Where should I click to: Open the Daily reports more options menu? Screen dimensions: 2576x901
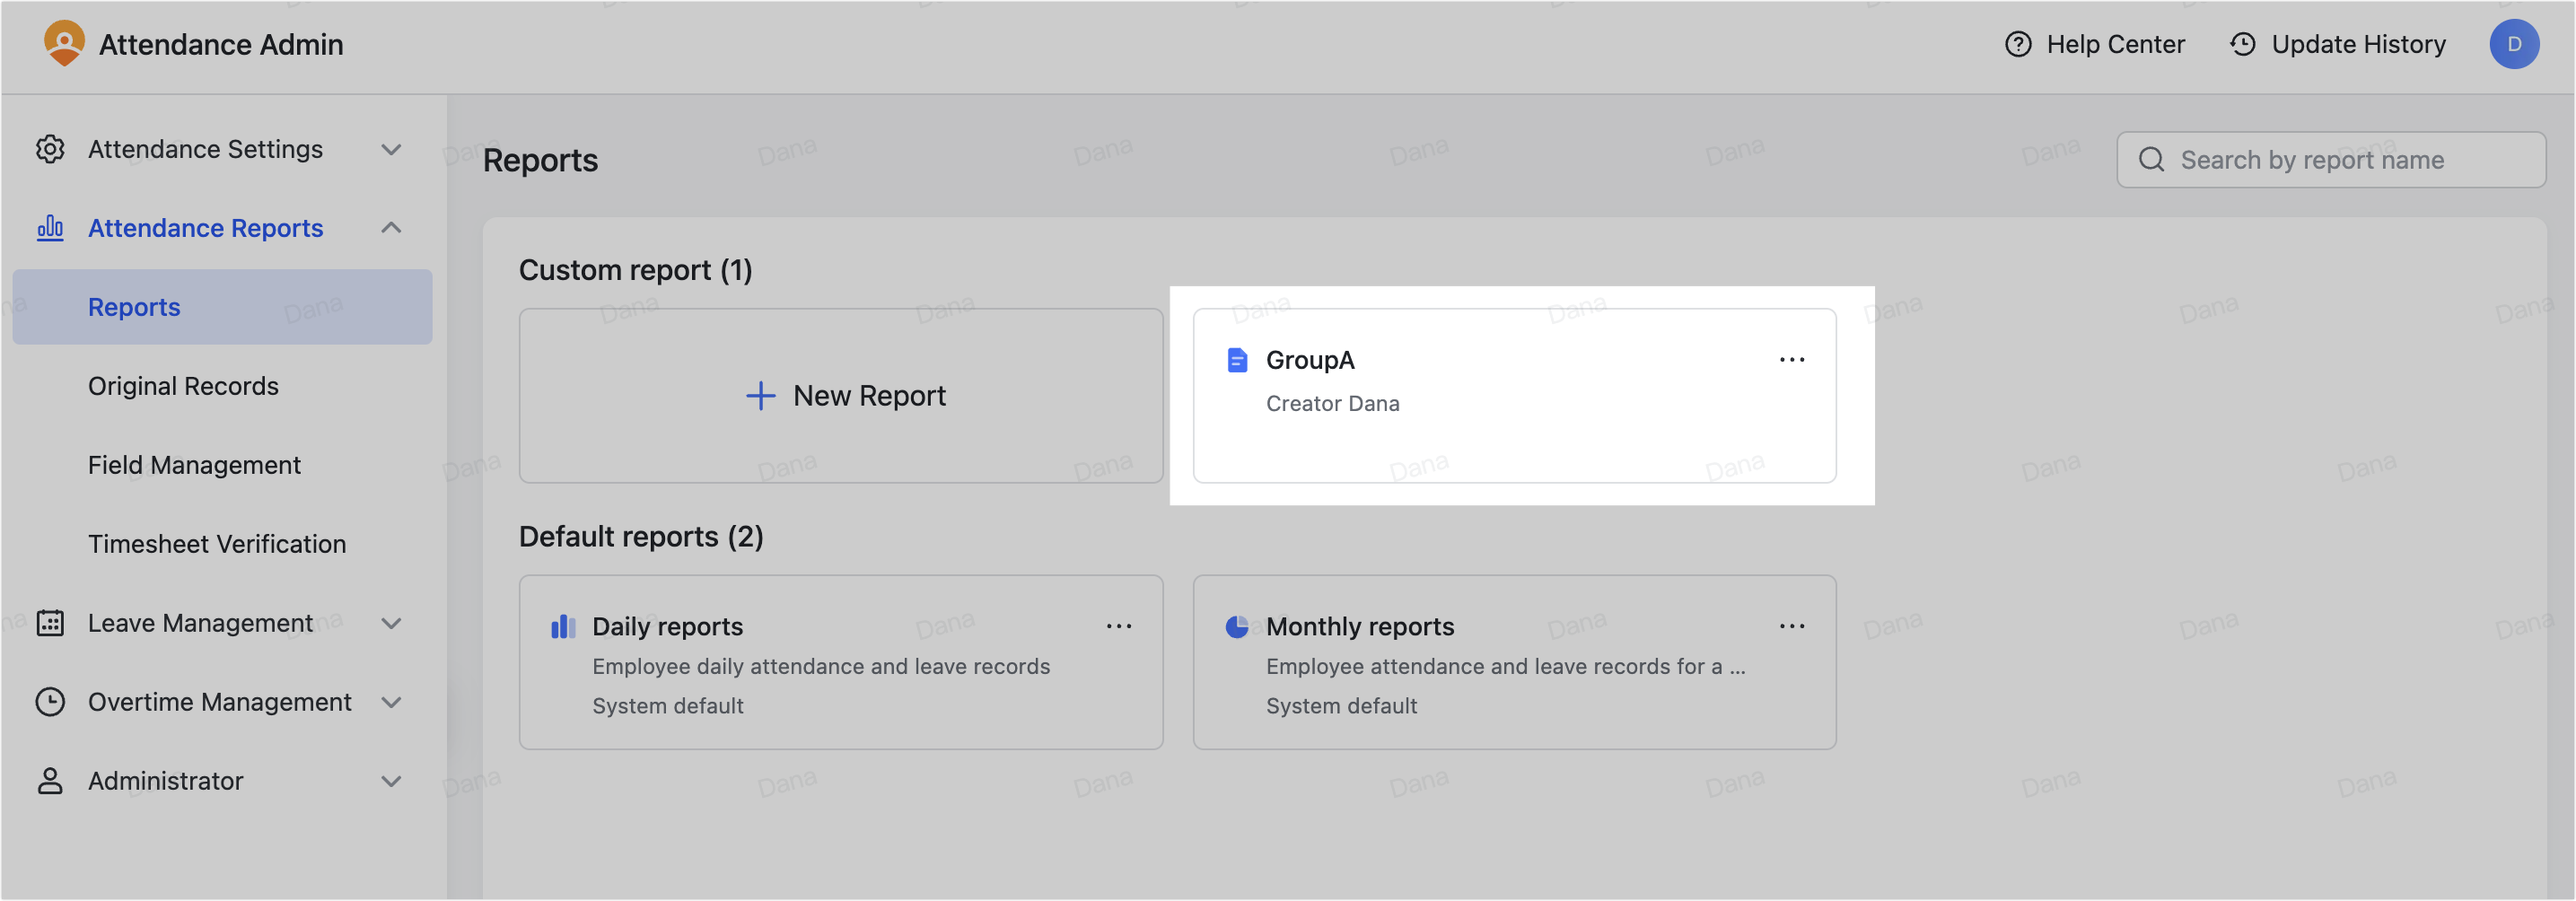pyautogui.click(x=1119, y=626)
